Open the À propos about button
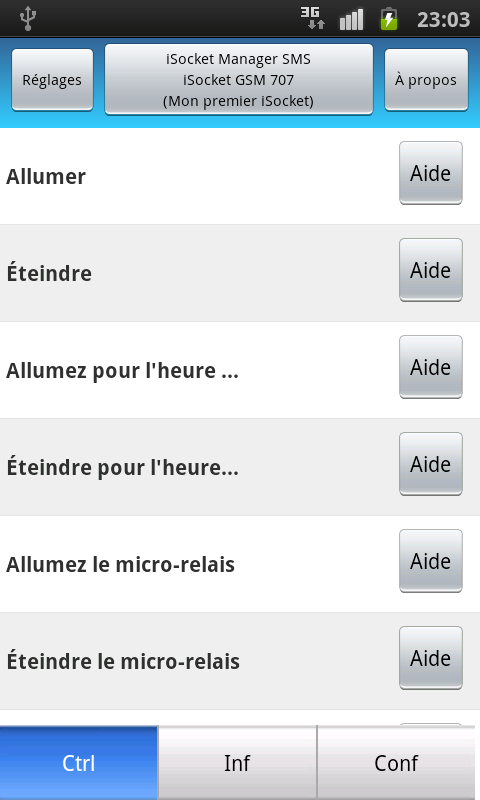This screenshot has height=800, width=480. point(426,80)
